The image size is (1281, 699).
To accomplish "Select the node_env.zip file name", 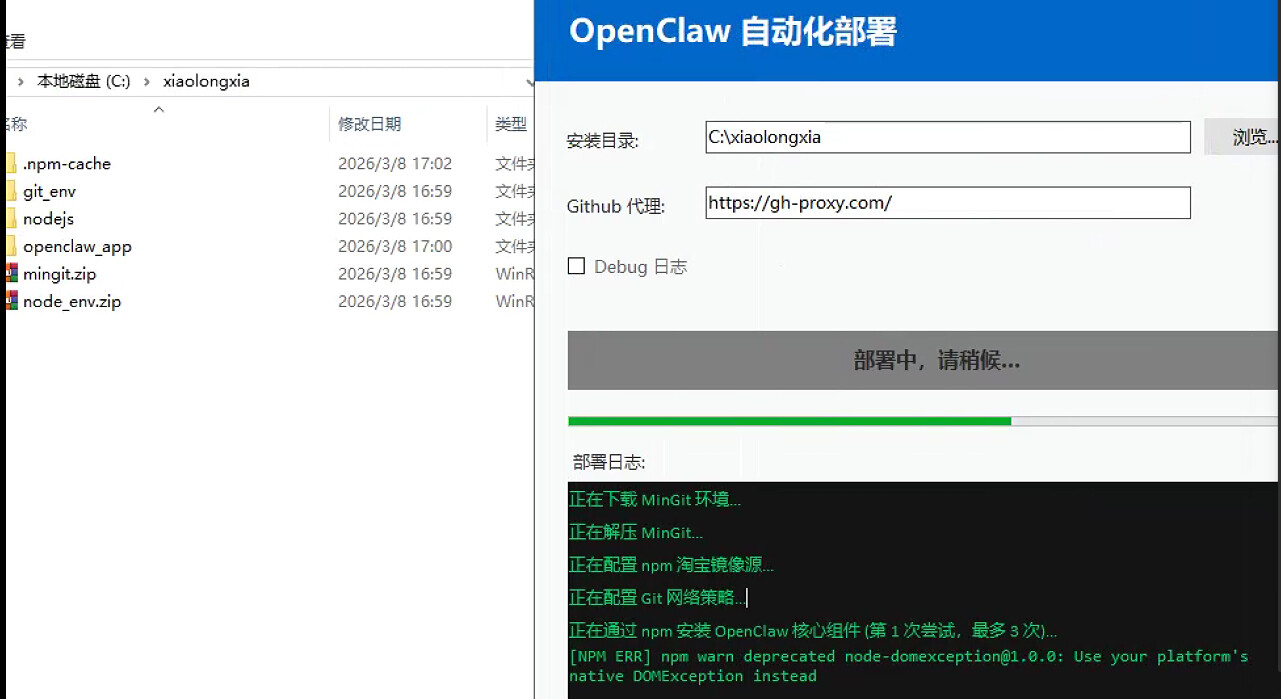I will coord(72,301).
